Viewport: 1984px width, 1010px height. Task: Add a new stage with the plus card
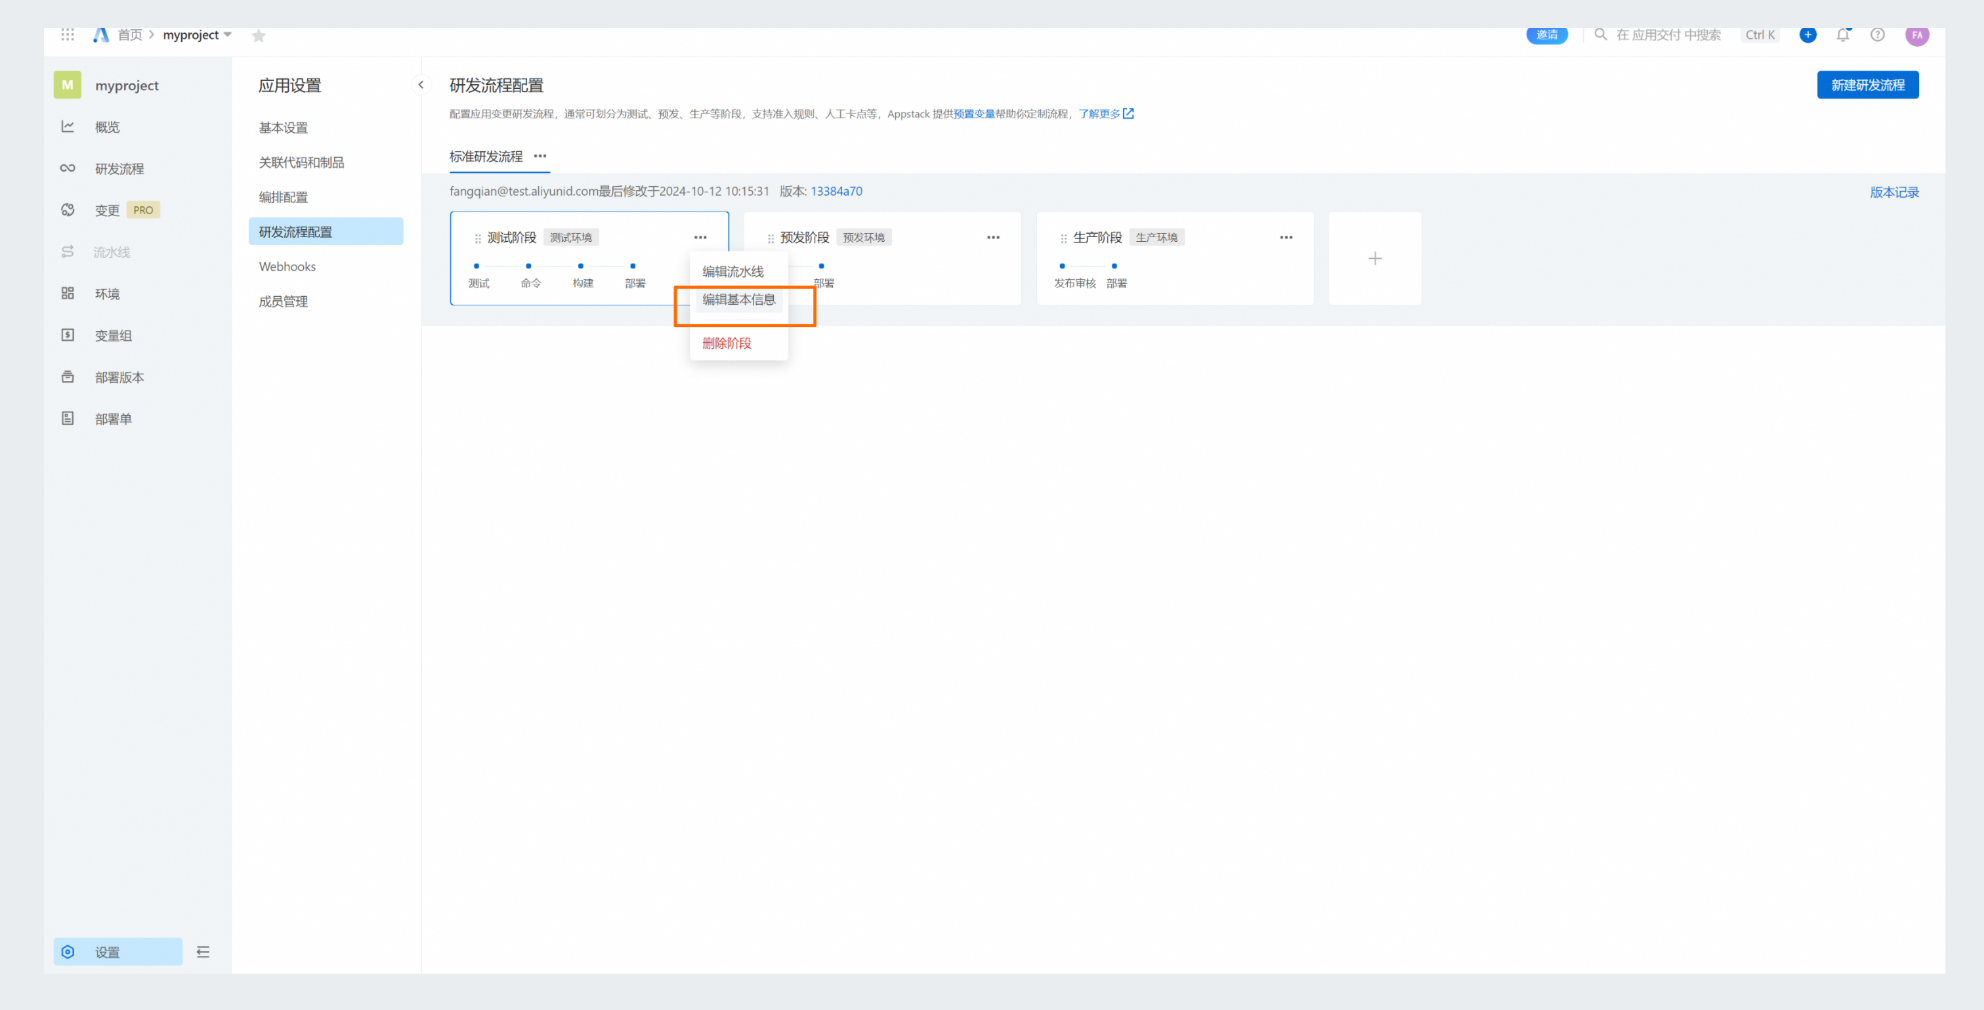point(1375,258)
